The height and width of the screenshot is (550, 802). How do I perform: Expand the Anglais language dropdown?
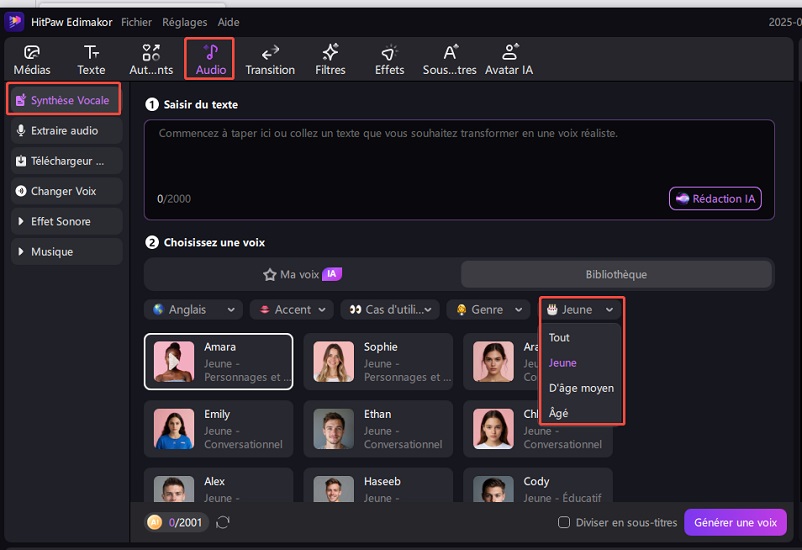pos(194,310)
